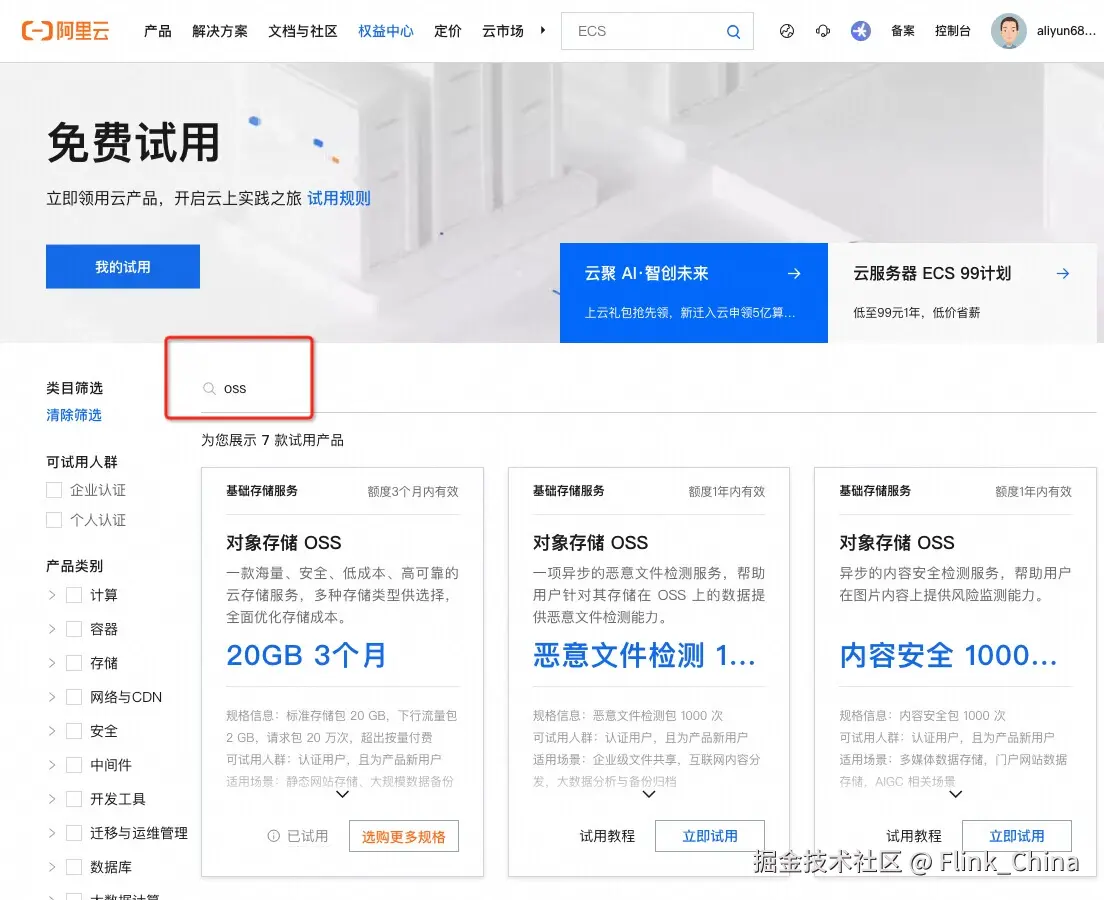Open the 解决方案 menu
The image size is (1104, 900).
tap(220, 31)
